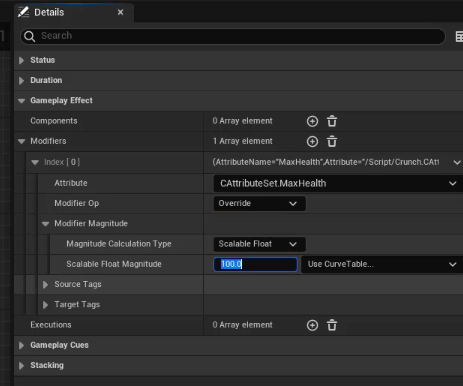Collapse the Modifiers array
463x386 pixels.
point(22,141)
